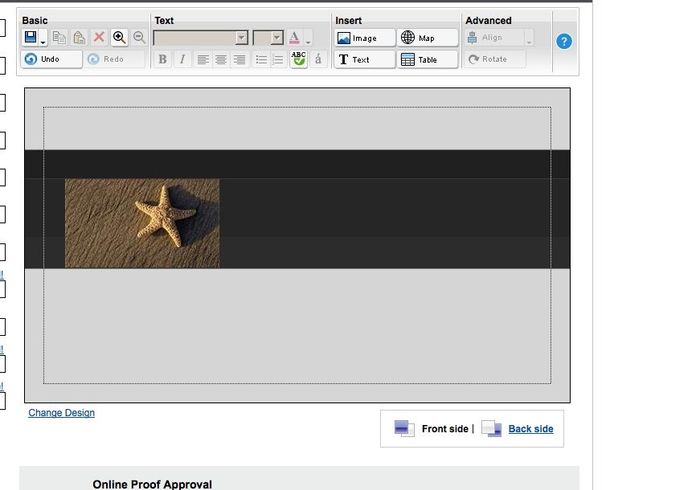Select the starfish image on the canvas
The width and height of the screenshot is (700, 490).
click(142, 223)
